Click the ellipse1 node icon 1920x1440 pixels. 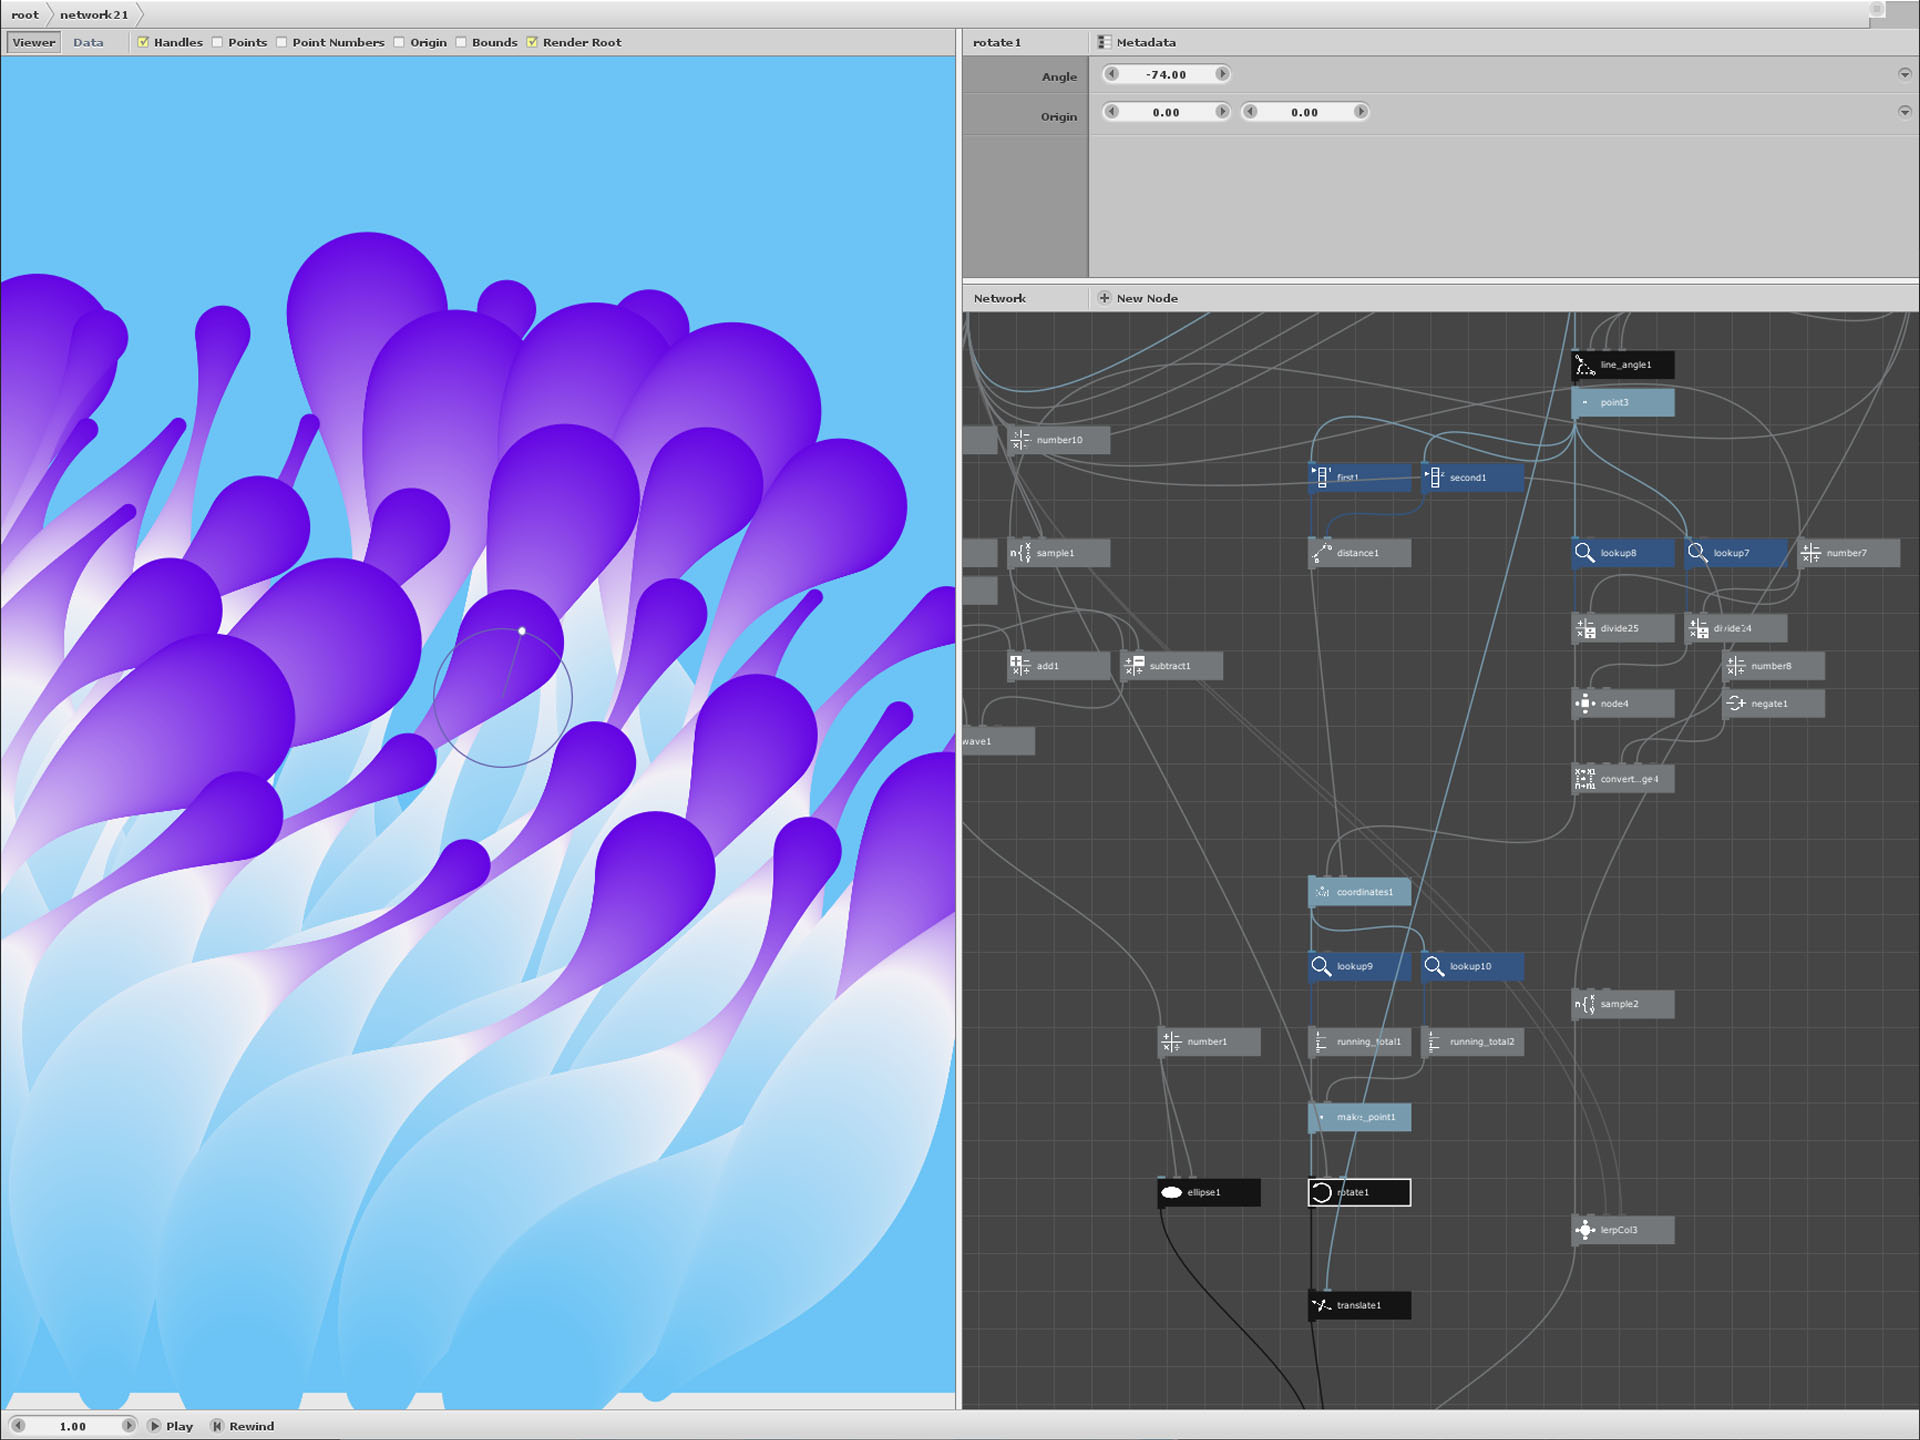[1172, 1192]
